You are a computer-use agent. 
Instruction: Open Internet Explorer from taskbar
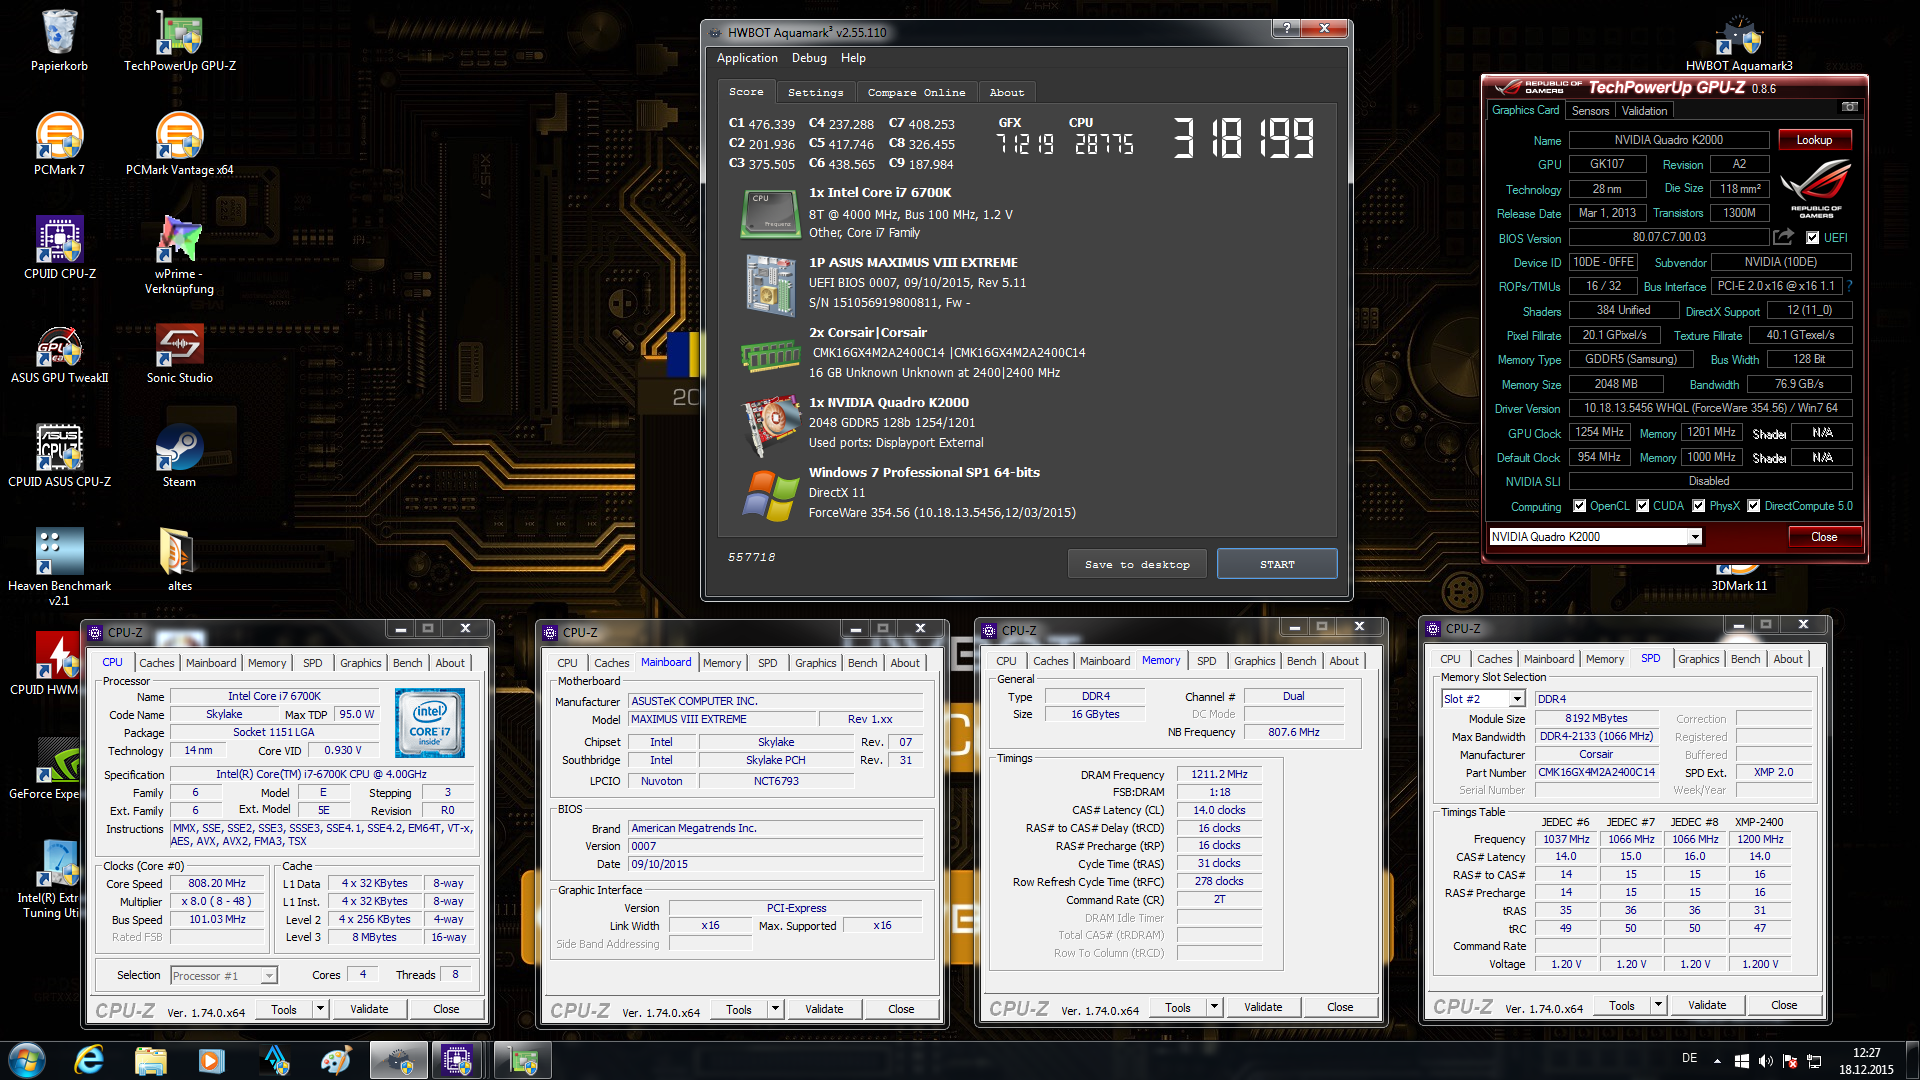click(89, 1060)
